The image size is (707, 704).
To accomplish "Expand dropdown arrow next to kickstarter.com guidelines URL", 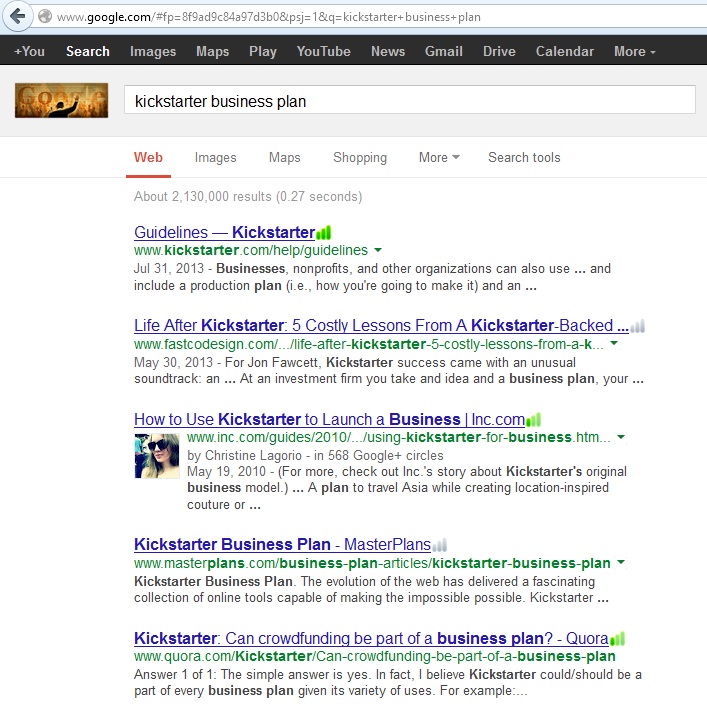I will click(378, 250).
